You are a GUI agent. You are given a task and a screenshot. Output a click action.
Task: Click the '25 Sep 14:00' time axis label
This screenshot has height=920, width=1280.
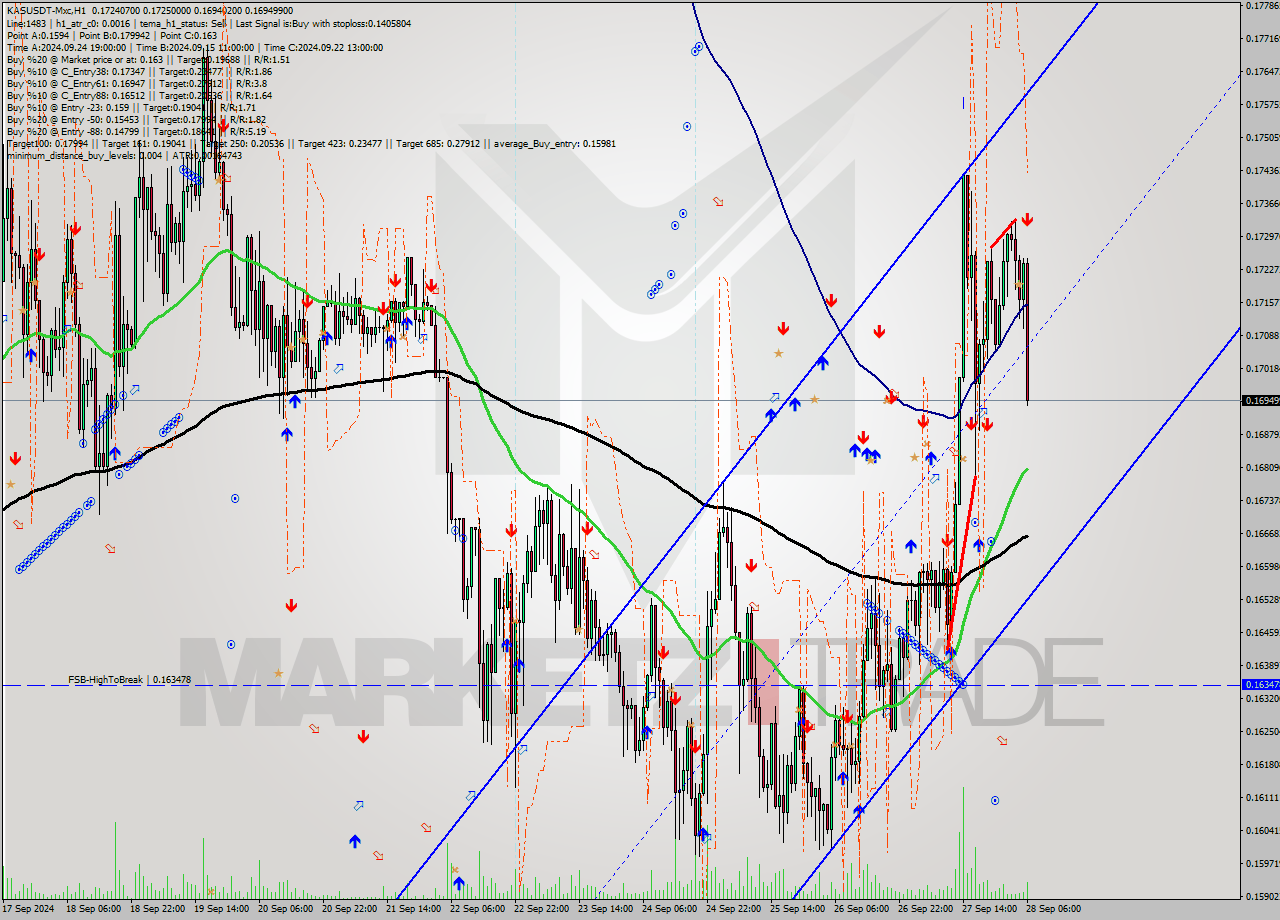[799, 909]
